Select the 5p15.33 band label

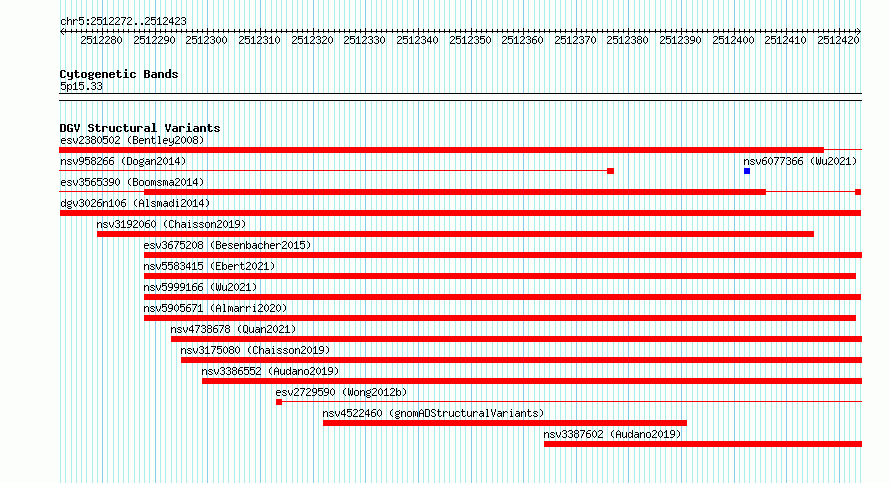[81, 86]
